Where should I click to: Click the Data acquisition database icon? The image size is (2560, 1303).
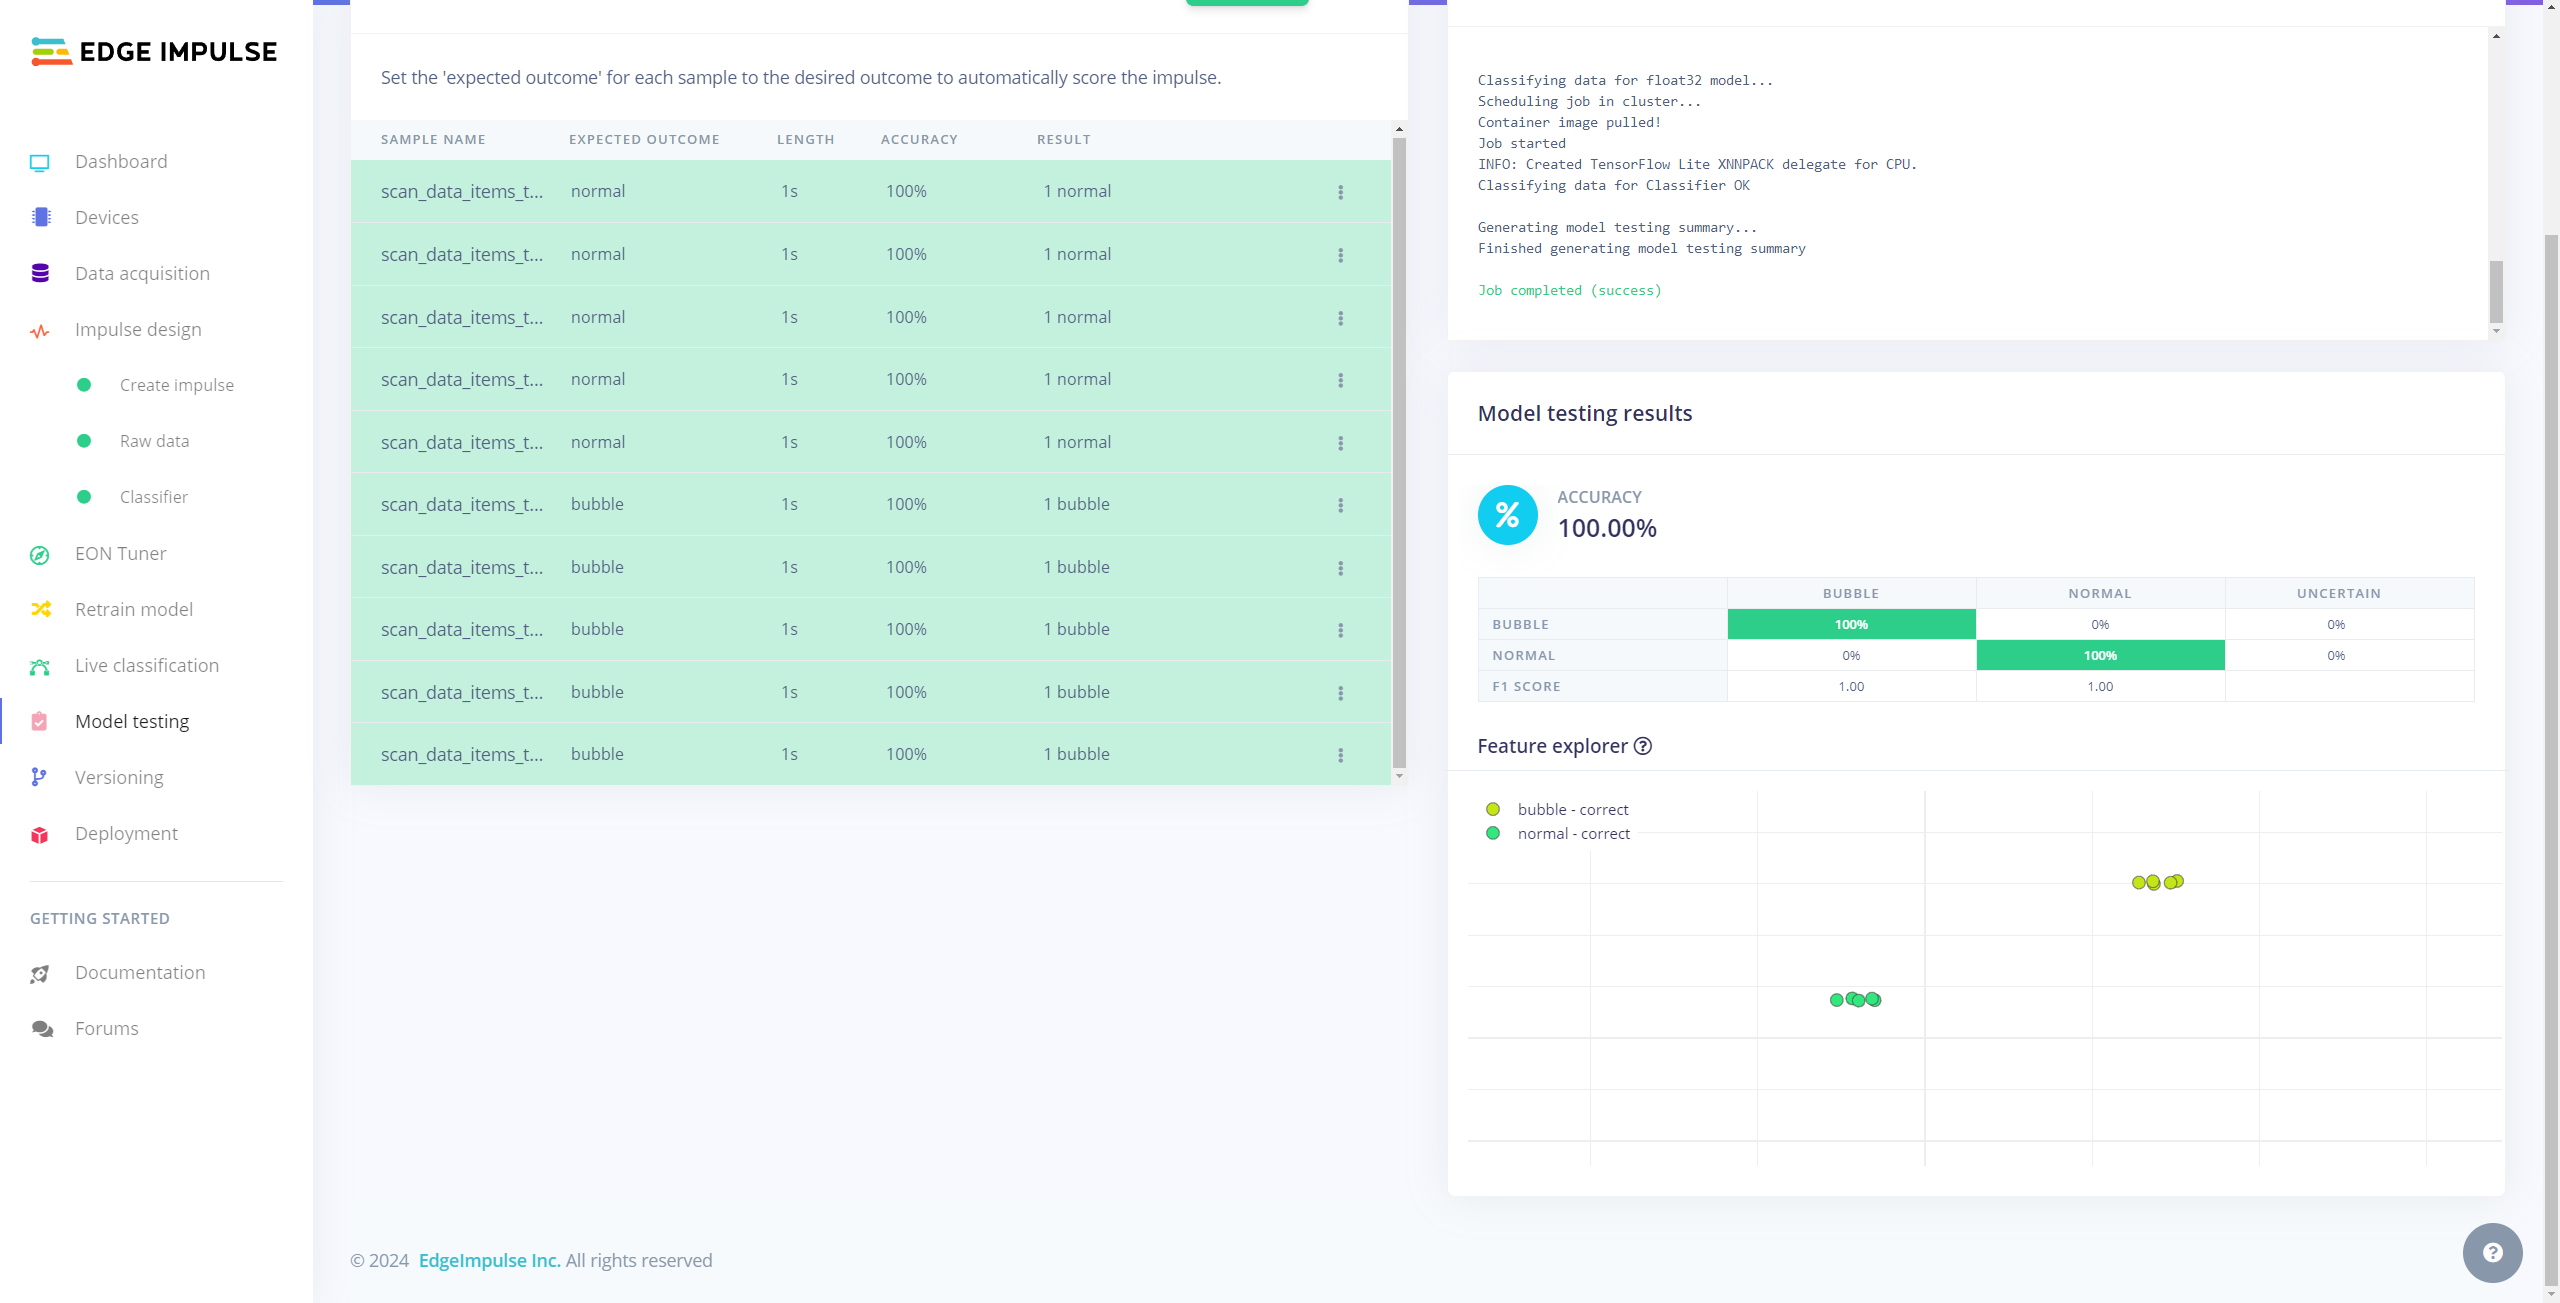40,274
